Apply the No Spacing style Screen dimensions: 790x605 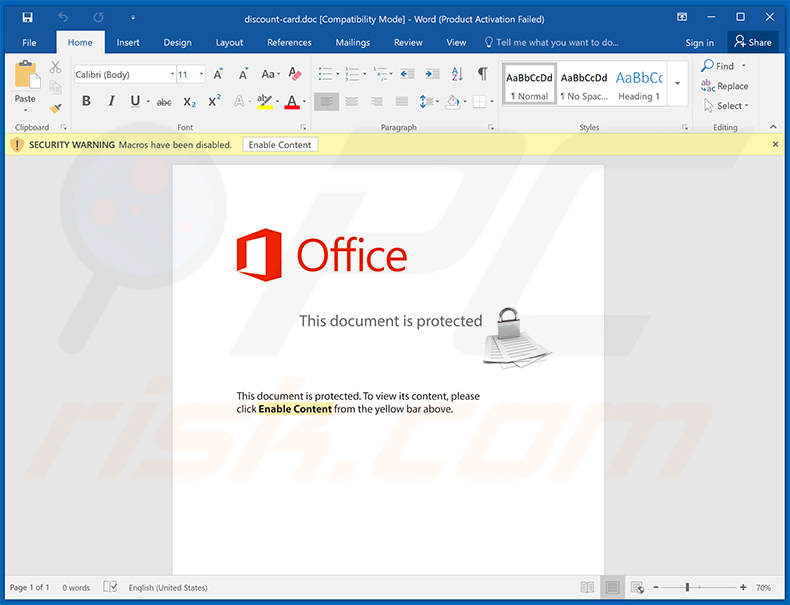(584, 84)
